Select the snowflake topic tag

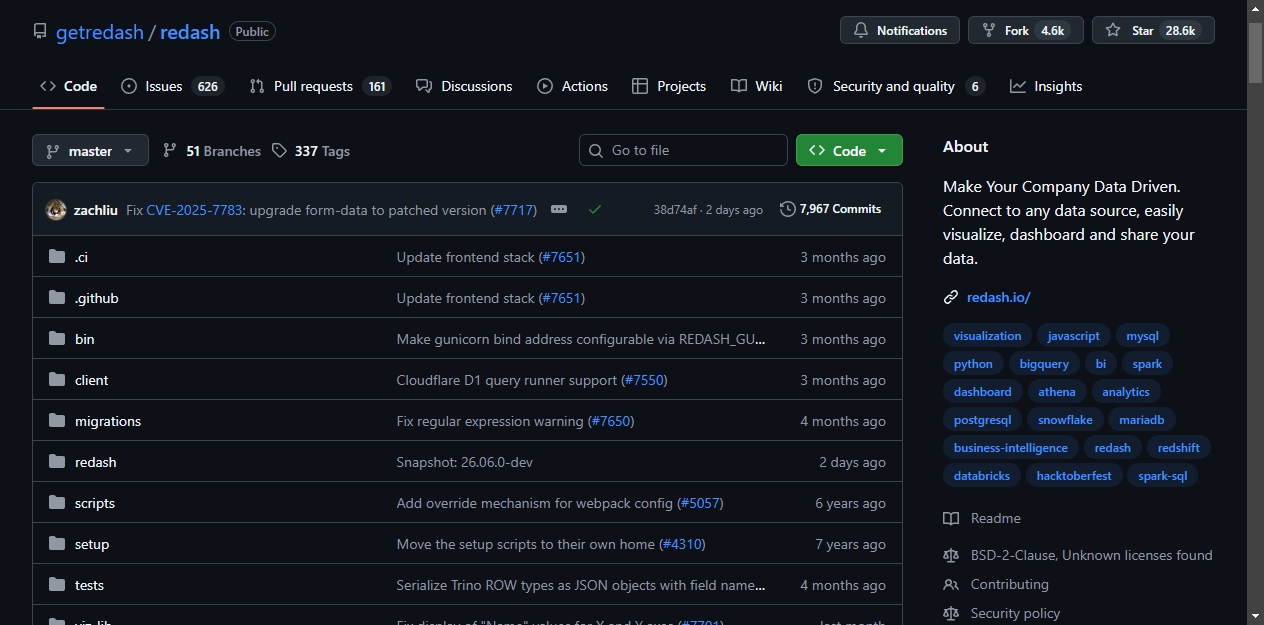point(1065,420)
